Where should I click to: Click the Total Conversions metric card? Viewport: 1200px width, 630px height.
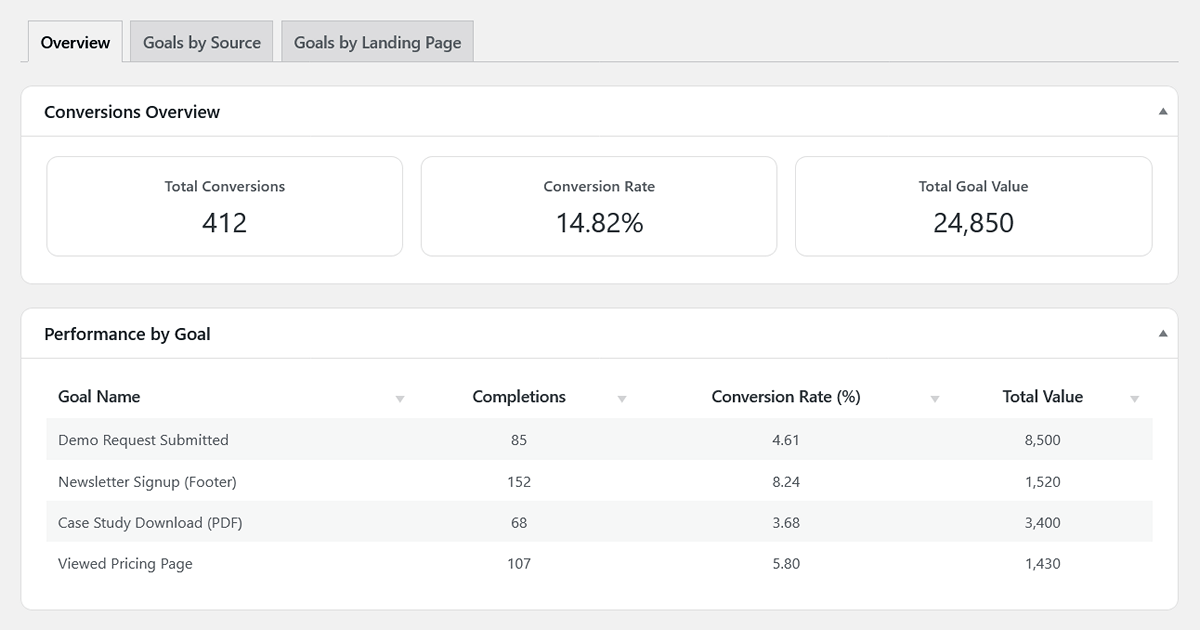224,205
